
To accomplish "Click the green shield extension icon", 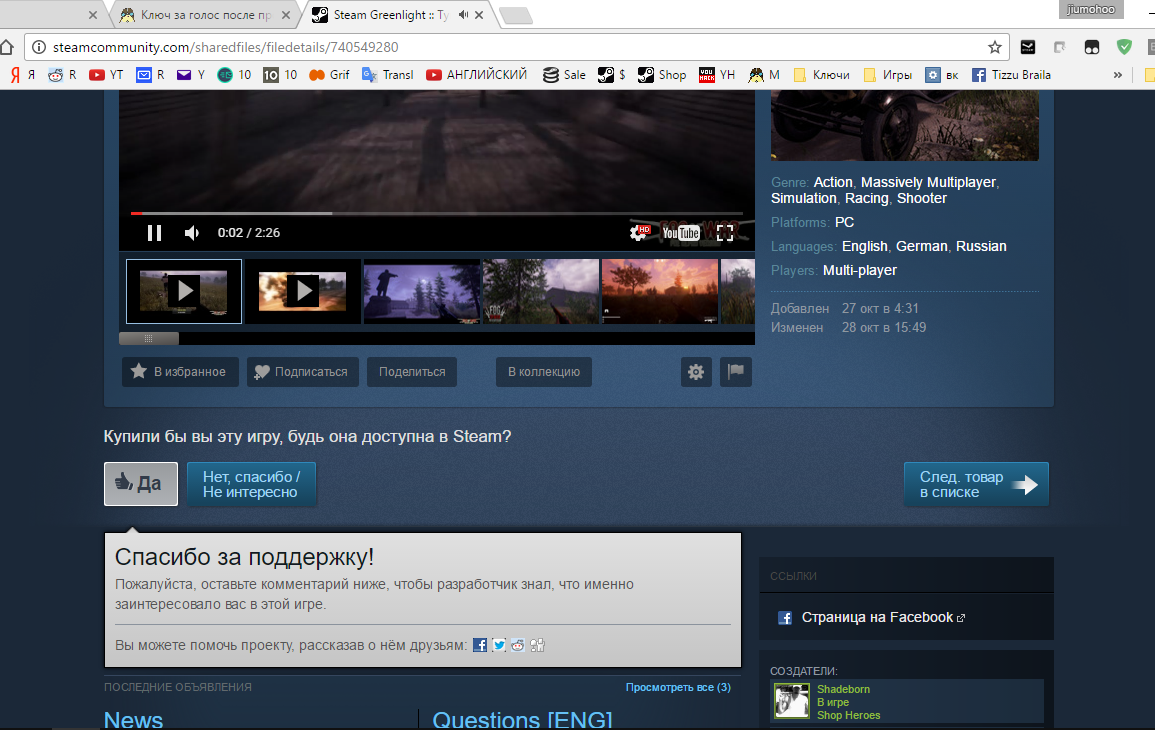I will pyautogui.click(x=1124, y=47).
